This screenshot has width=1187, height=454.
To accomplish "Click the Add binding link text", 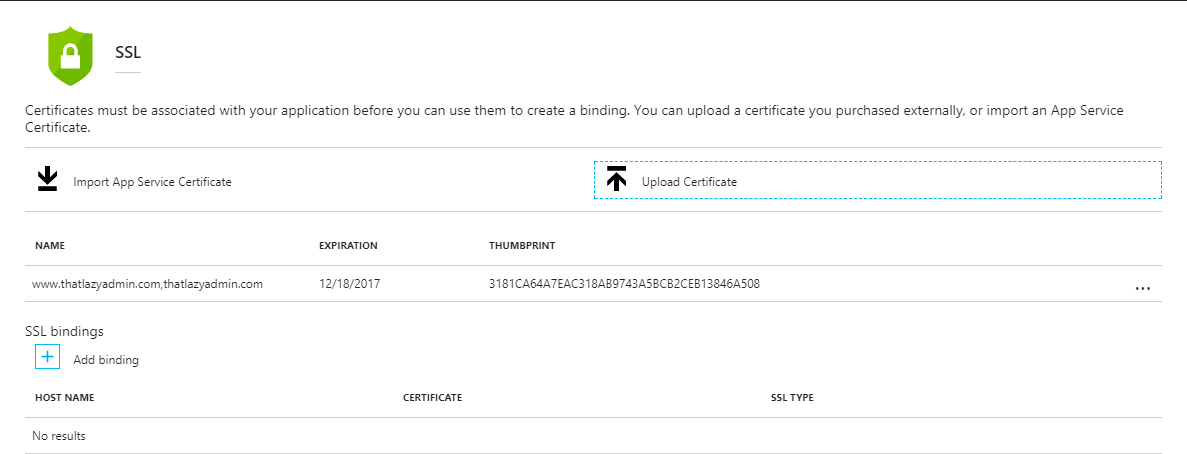I will pyautogui.click(x=106, y=360).
